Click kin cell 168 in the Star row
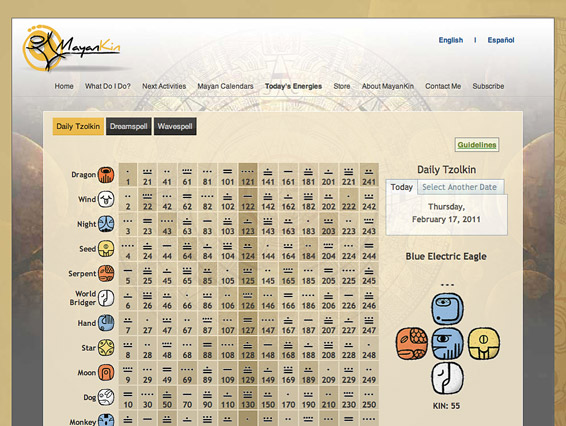Screen dimensions: 566x426 pos(288,348)
